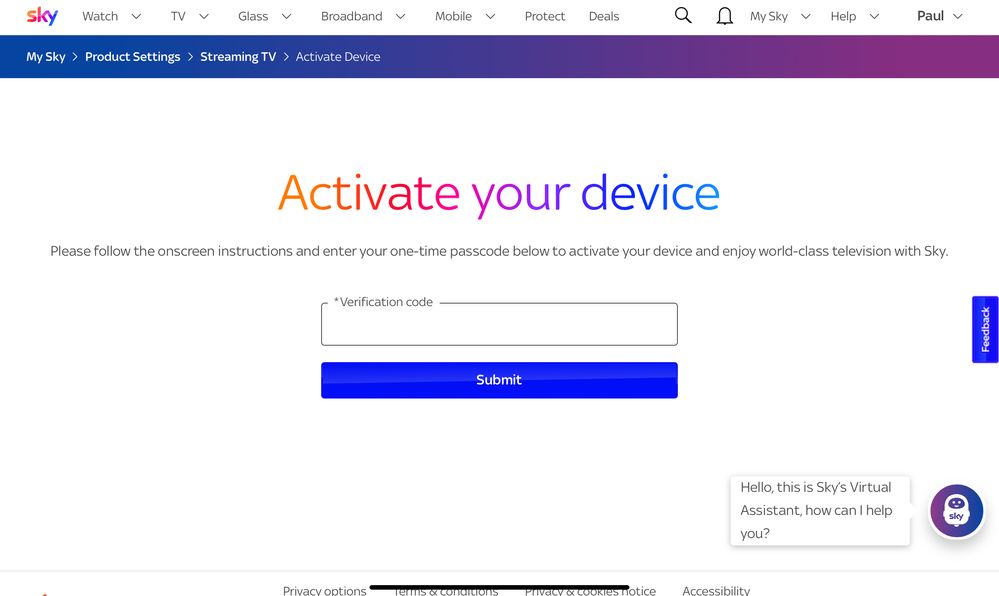Screen dimensions: 999x596
Task: Return to Streaming TV breadcrumb
Action: [x=238, y=57]
